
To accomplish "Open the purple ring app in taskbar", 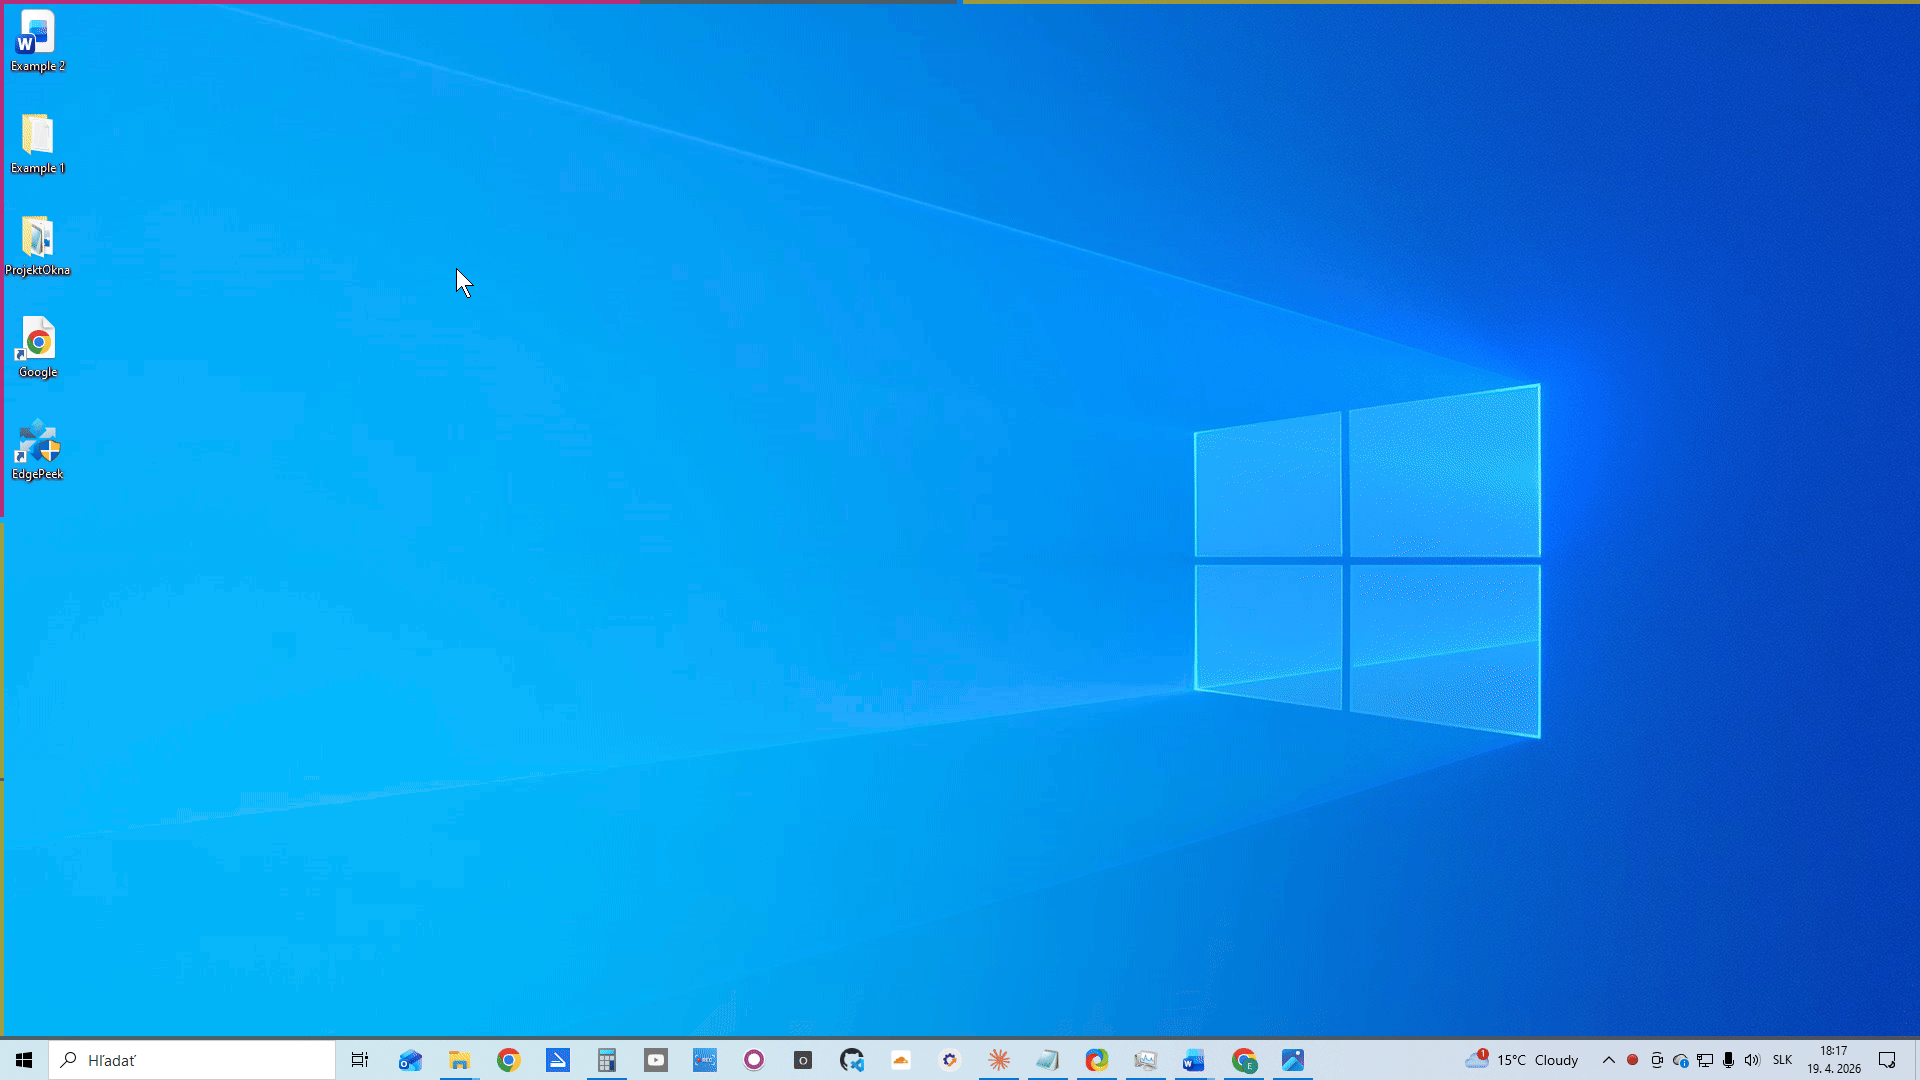I will coord(753,1060).
